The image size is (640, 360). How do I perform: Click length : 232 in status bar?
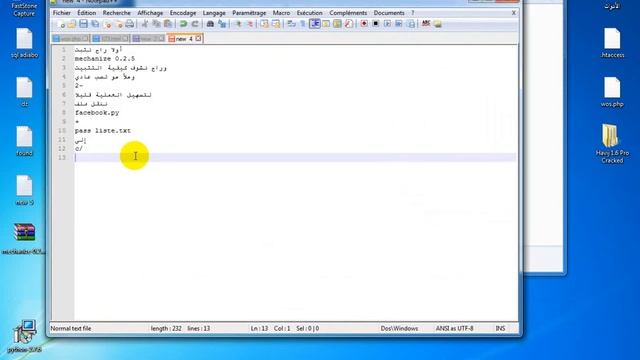pos(166,328)
